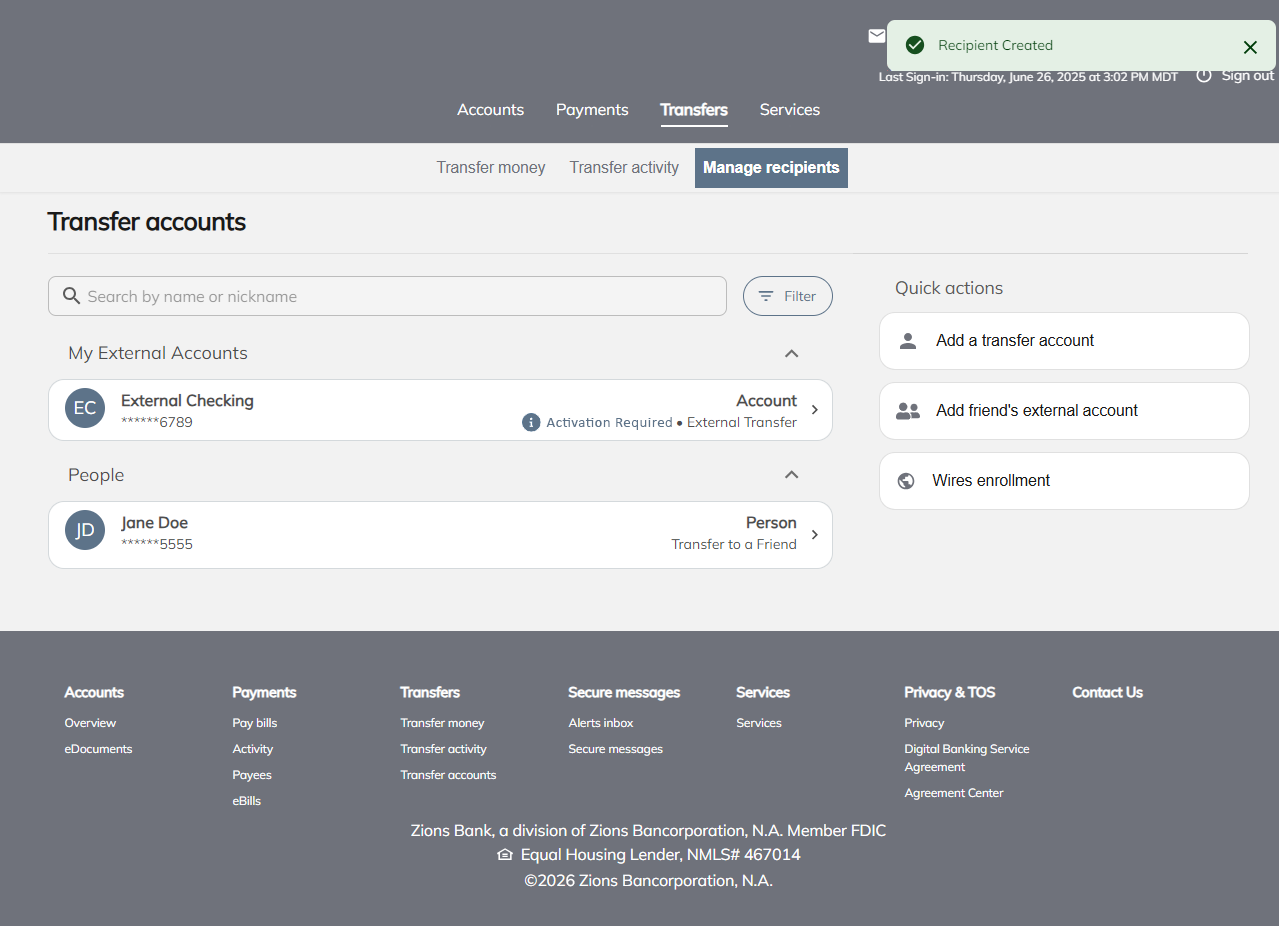1279x926 pixels.
Task: Click the people icon on Add friend's external account
Action: [908, 411]
